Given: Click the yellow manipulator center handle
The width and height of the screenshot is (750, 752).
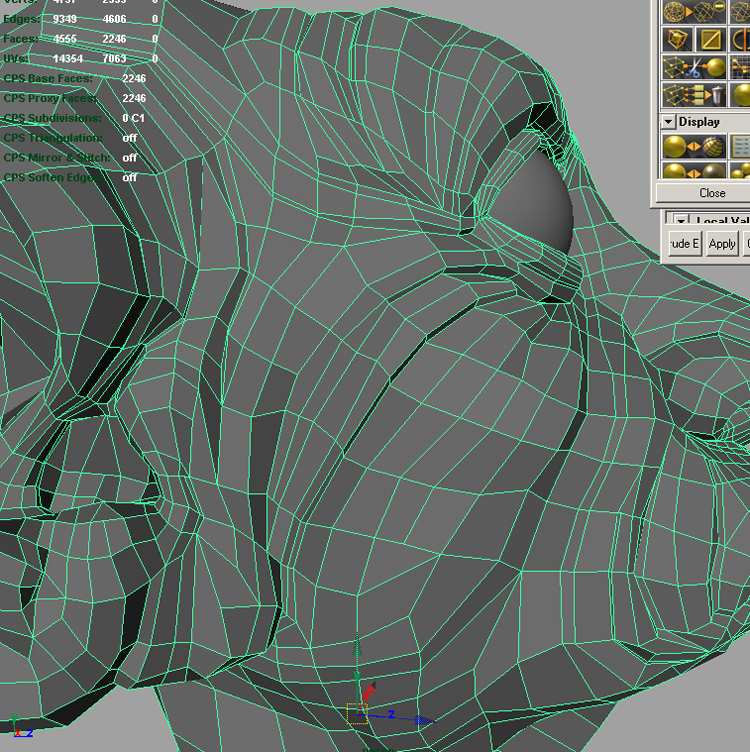Looking at the screenshot, I should pyautogui.click(x=357, y=713).
